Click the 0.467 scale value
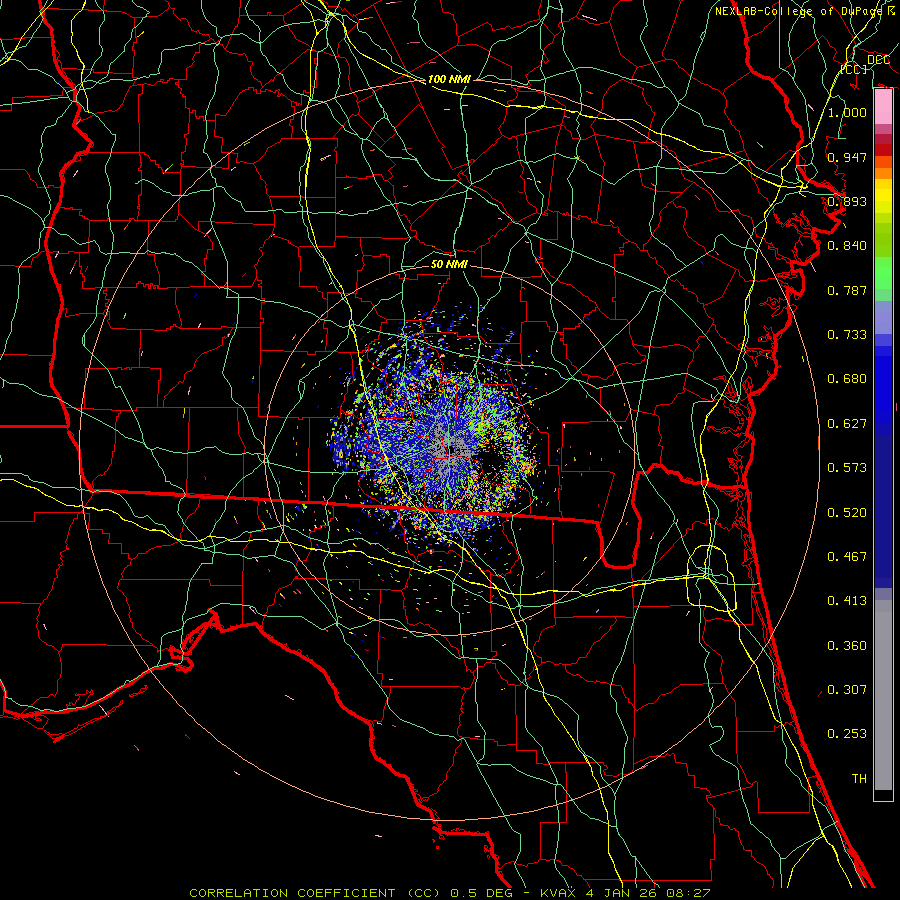The image size is (900, 900). [847, 556]
